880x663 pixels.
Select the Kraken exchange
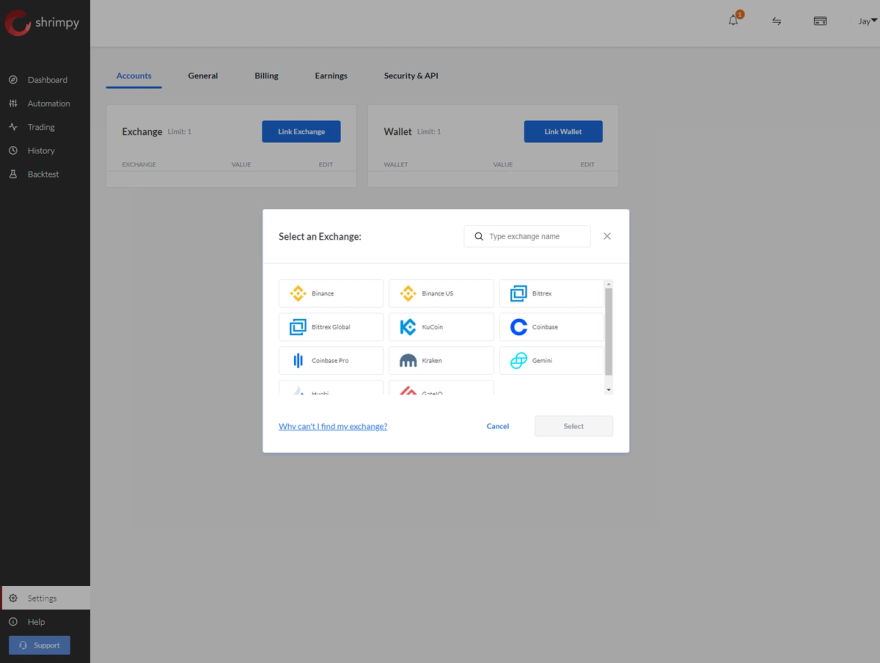click(x=441, y=360)
